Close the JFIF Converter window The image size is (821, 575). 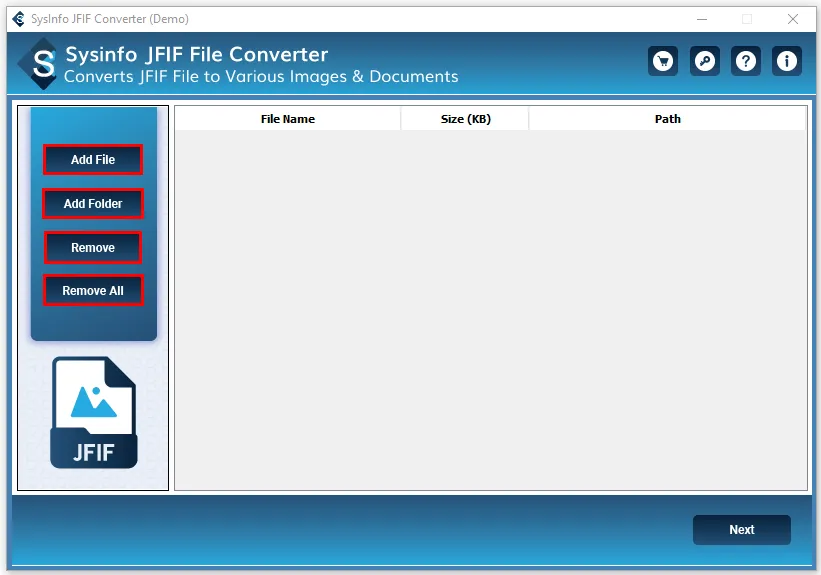[x=793, y=19]
